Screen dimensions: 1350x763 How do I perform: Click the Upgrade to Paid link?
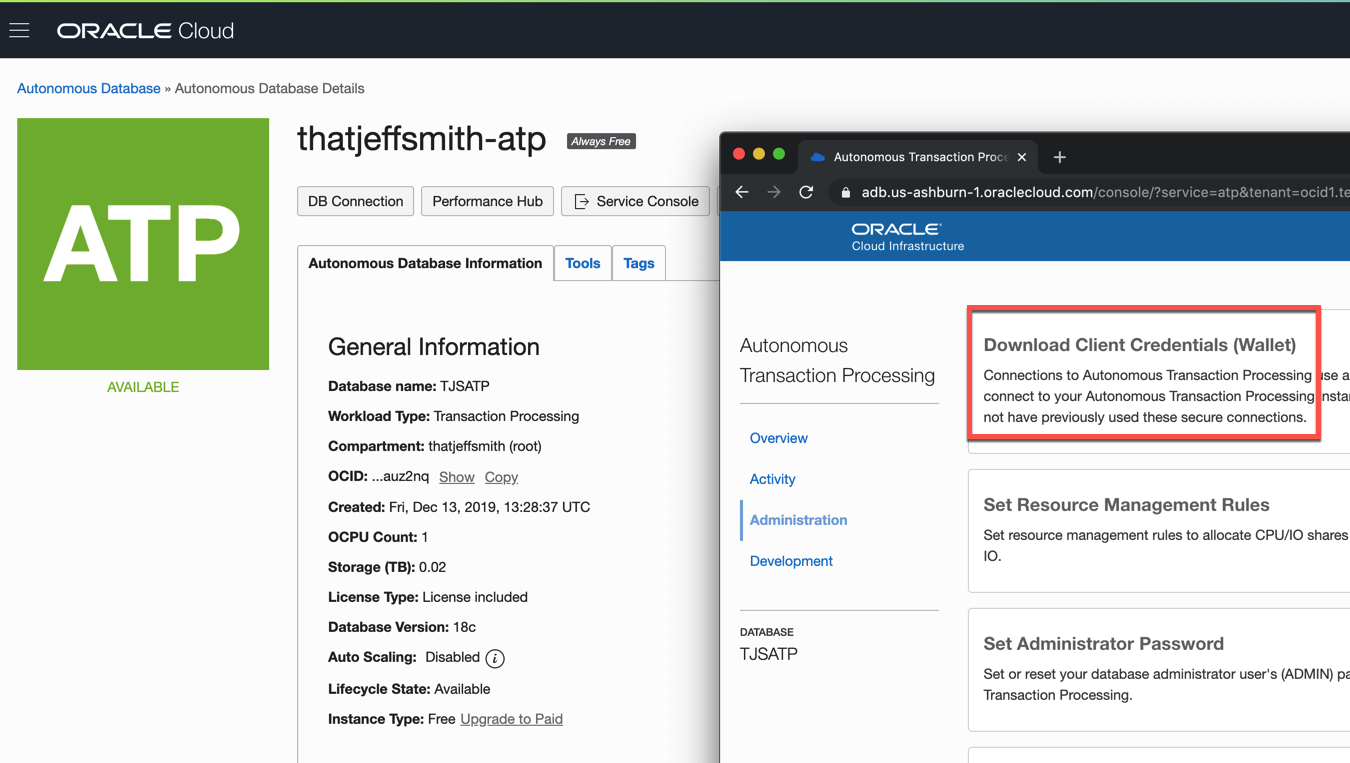512,719
